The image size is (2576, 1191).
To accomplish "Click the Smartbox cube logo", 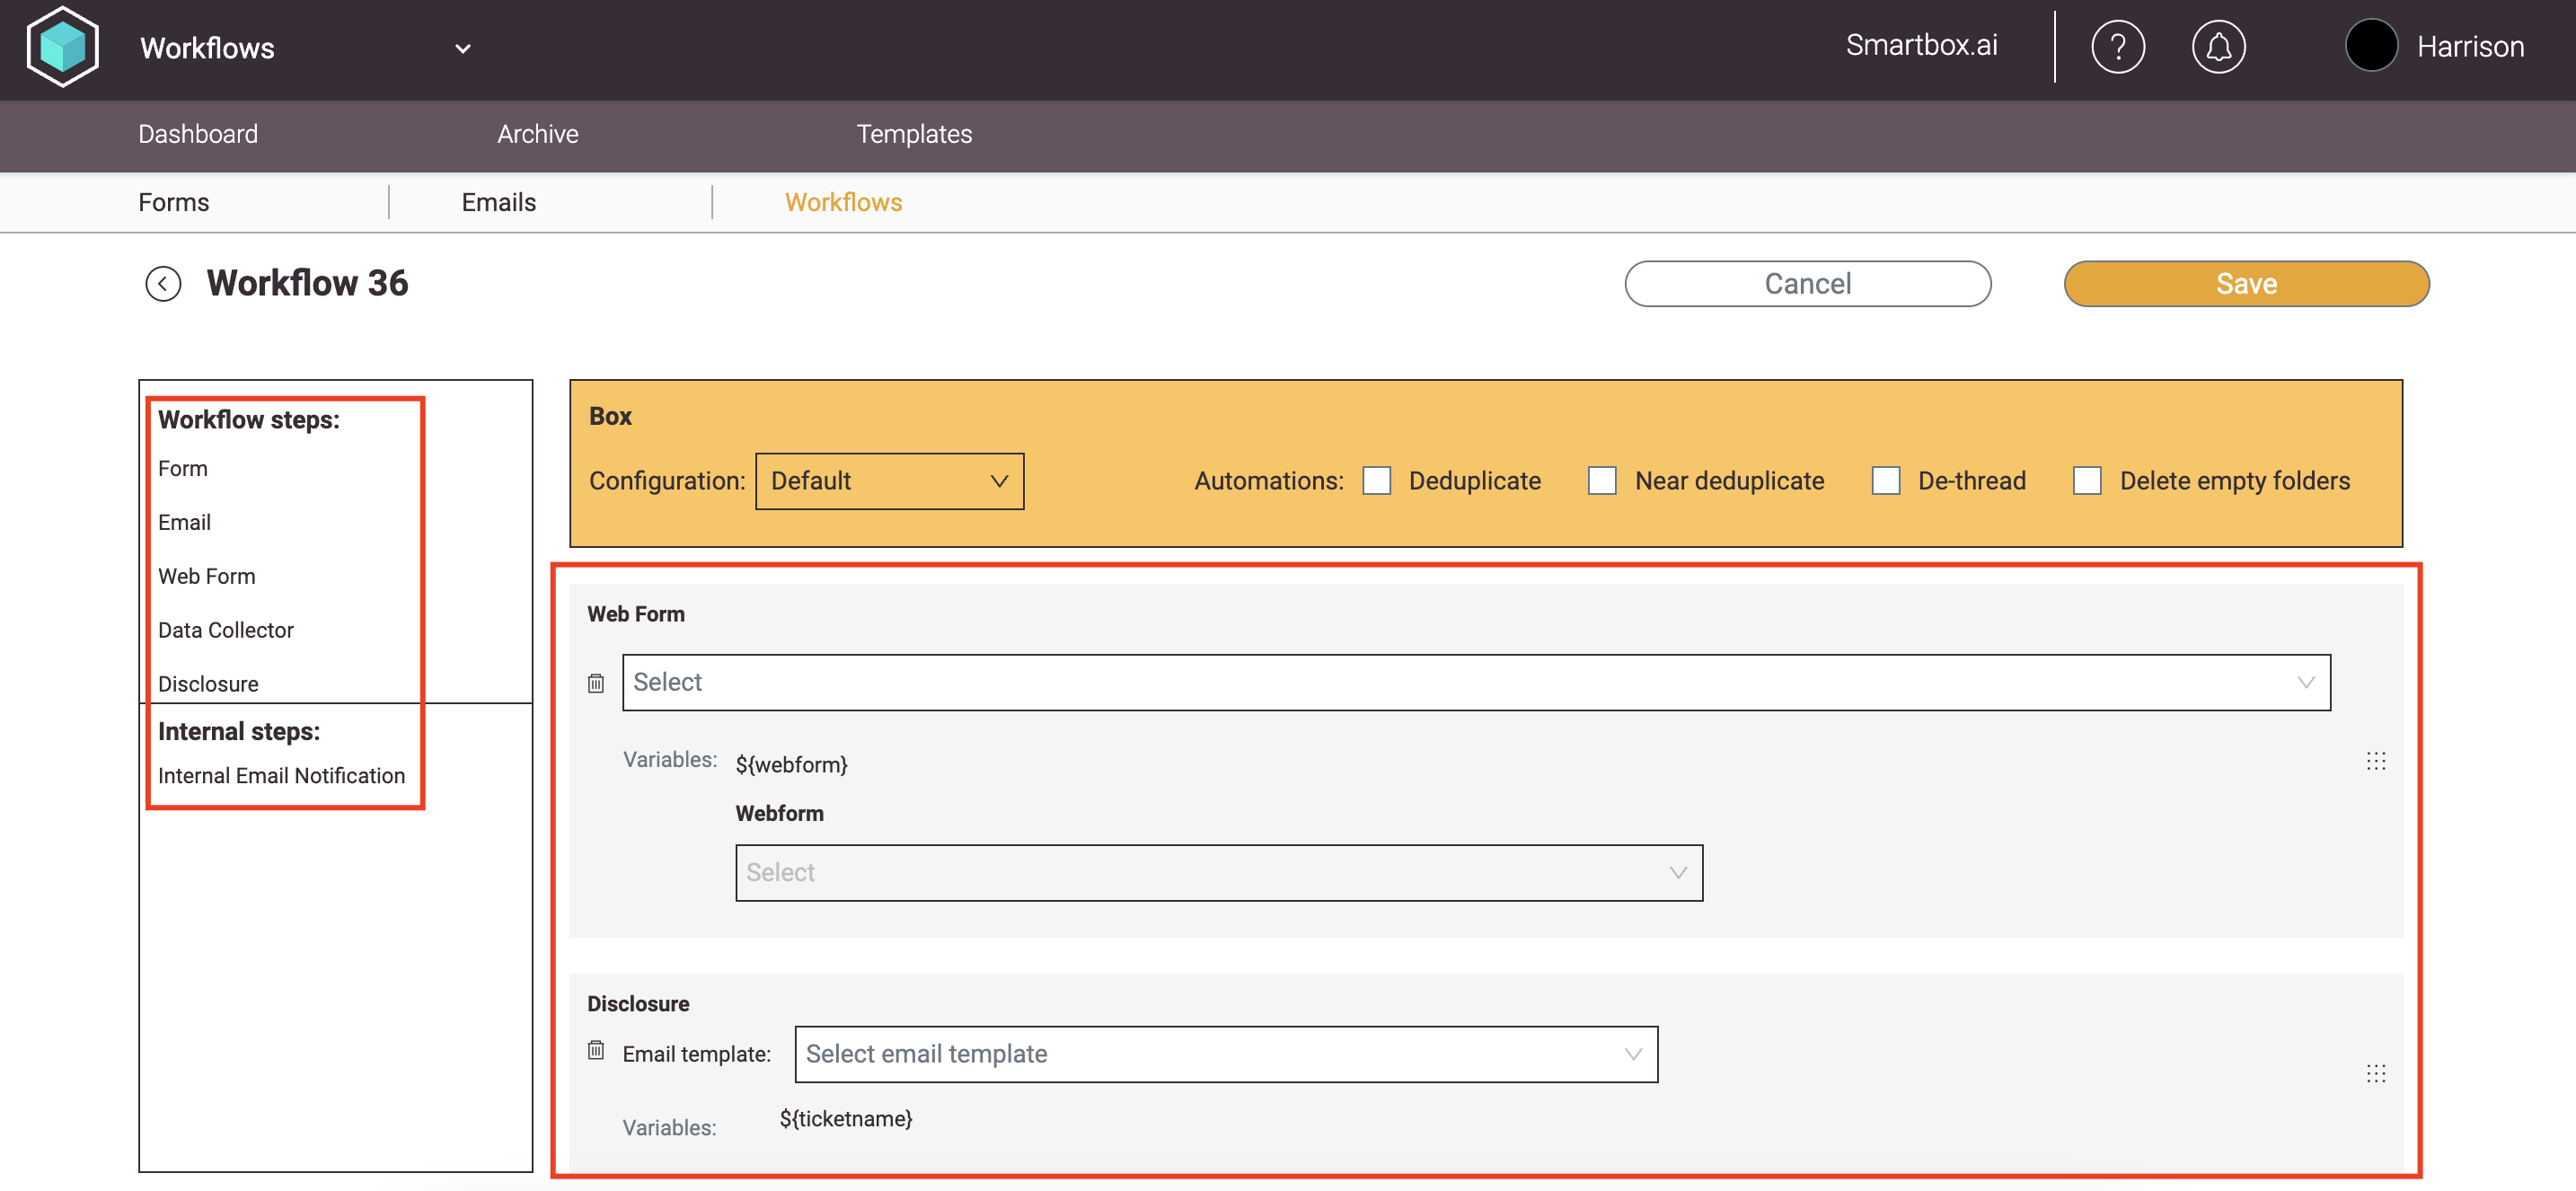I will 63,47.
